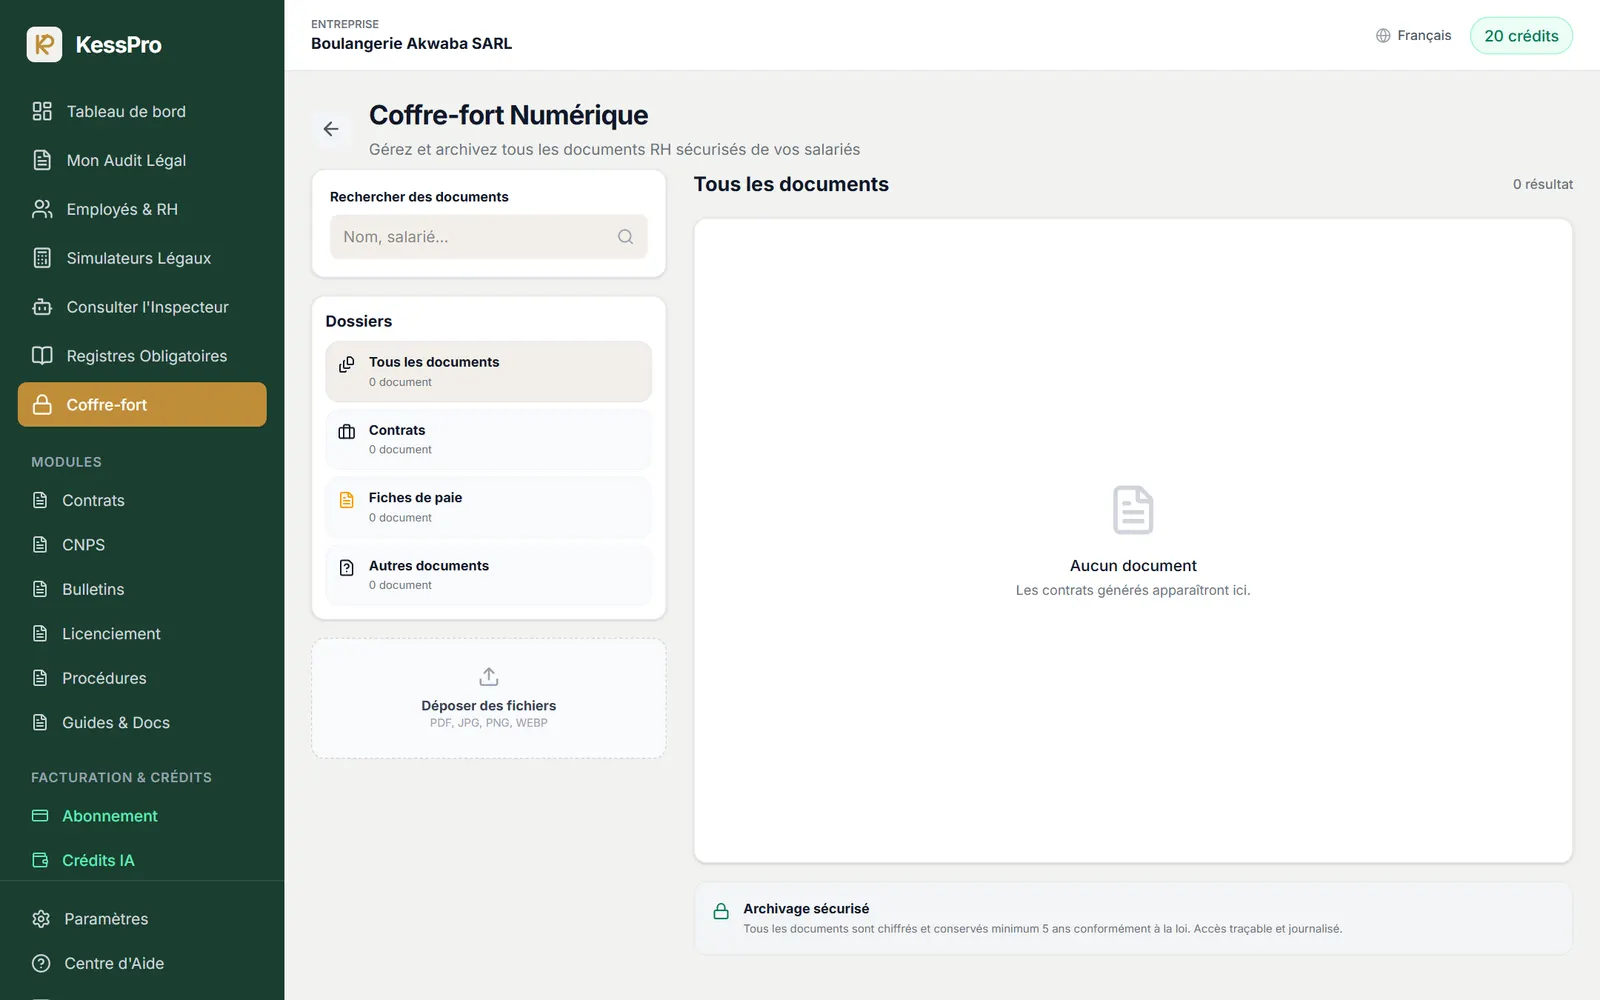The image size is (1600, 1000).
Task: Click the 0 résultat counter text
Action: click(x=1542, y=184)
